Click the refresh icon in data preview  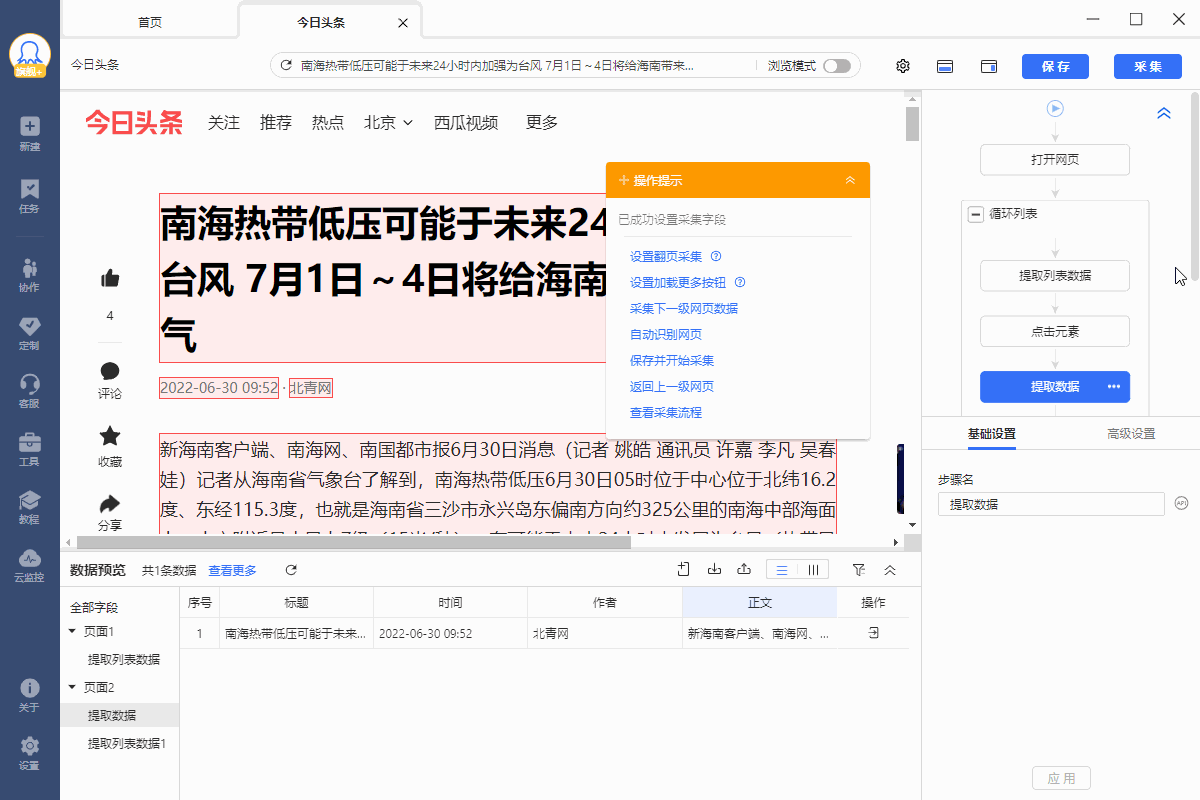tap(291, 570)
